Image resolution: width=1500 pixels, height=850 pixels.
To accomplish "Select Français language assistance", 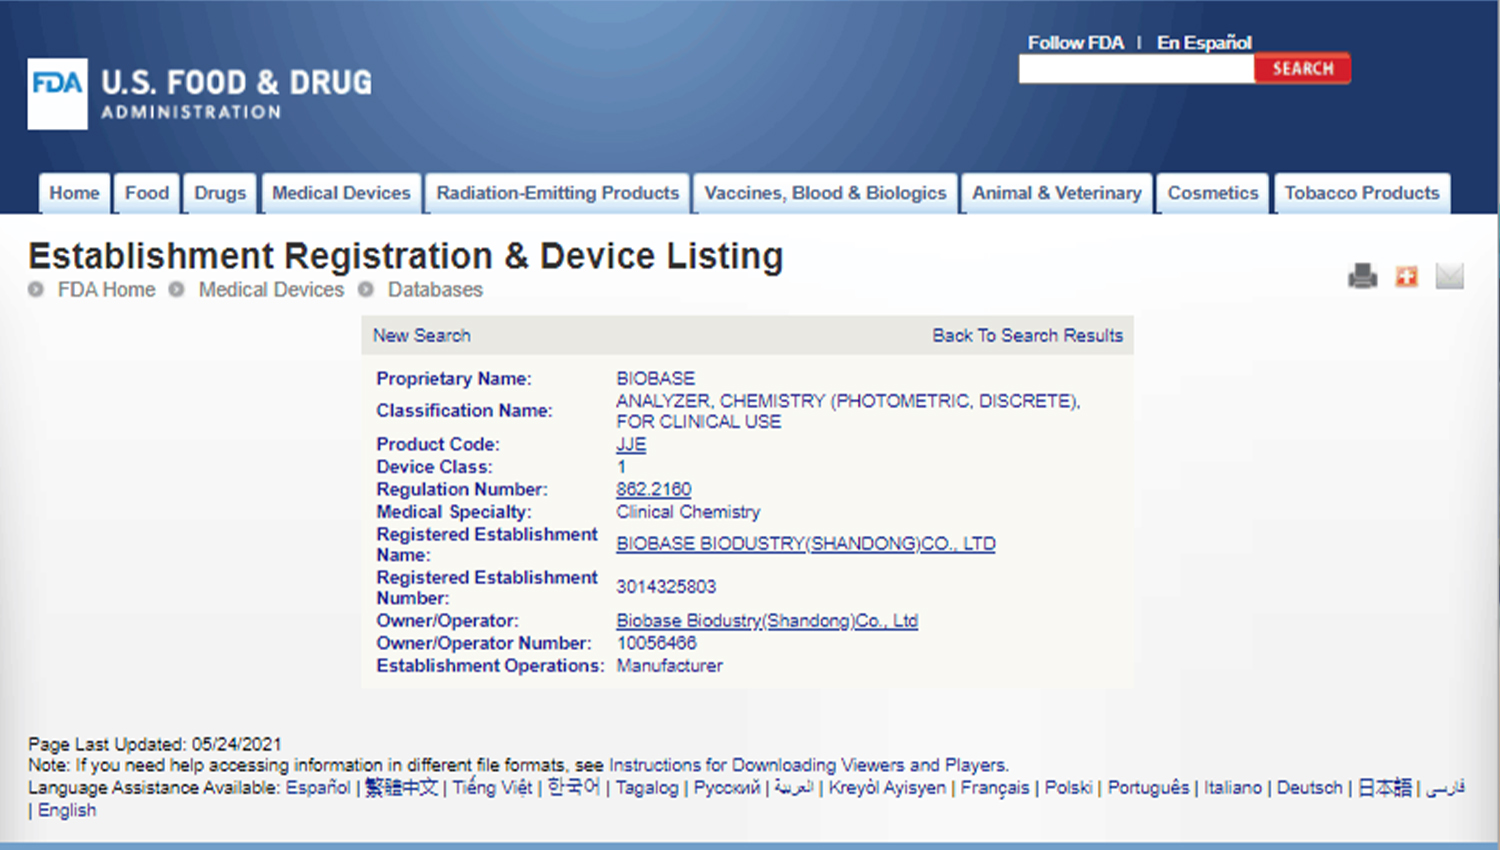I will [x=994, y=788].
